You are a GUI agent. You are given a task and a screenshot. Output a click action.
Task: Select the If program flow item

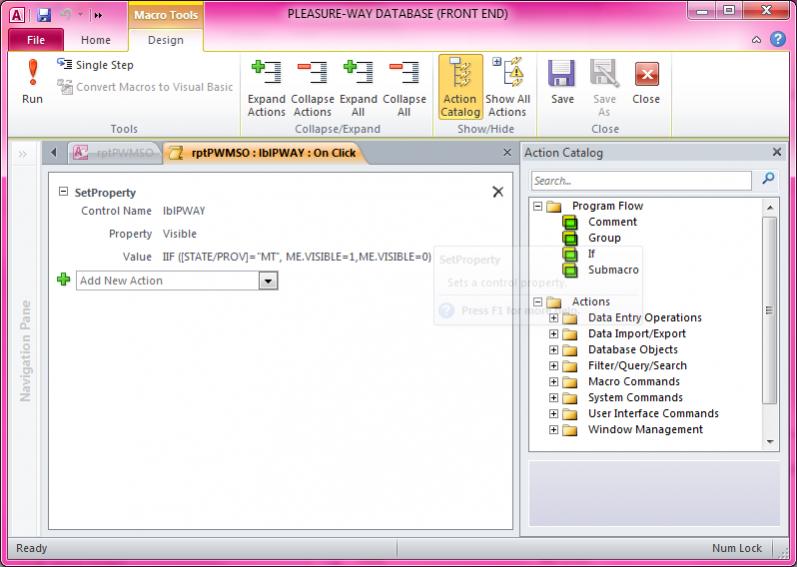[x=591, y=254]
